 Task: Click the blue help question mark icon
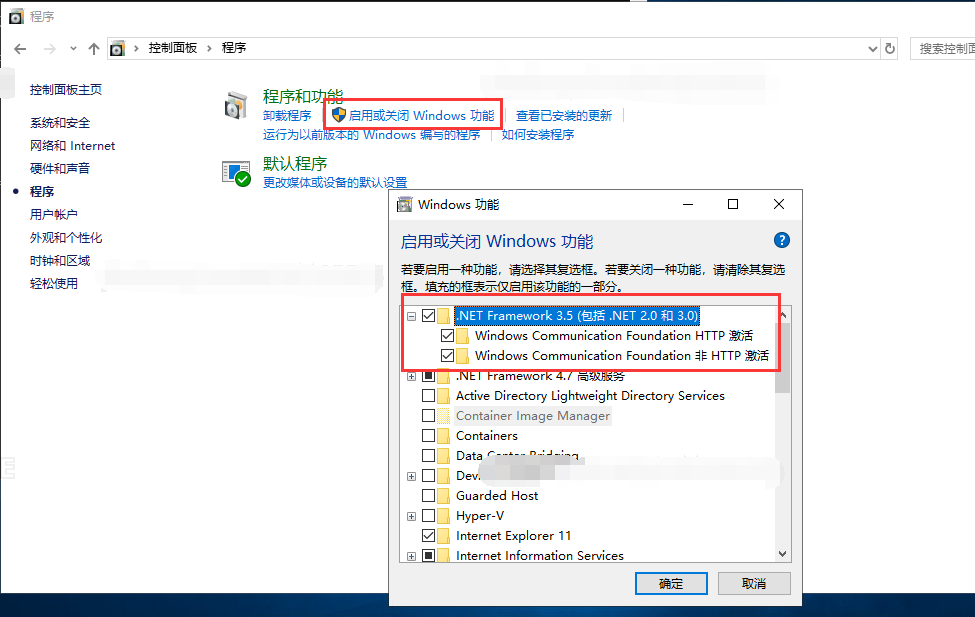click(782, 240)
